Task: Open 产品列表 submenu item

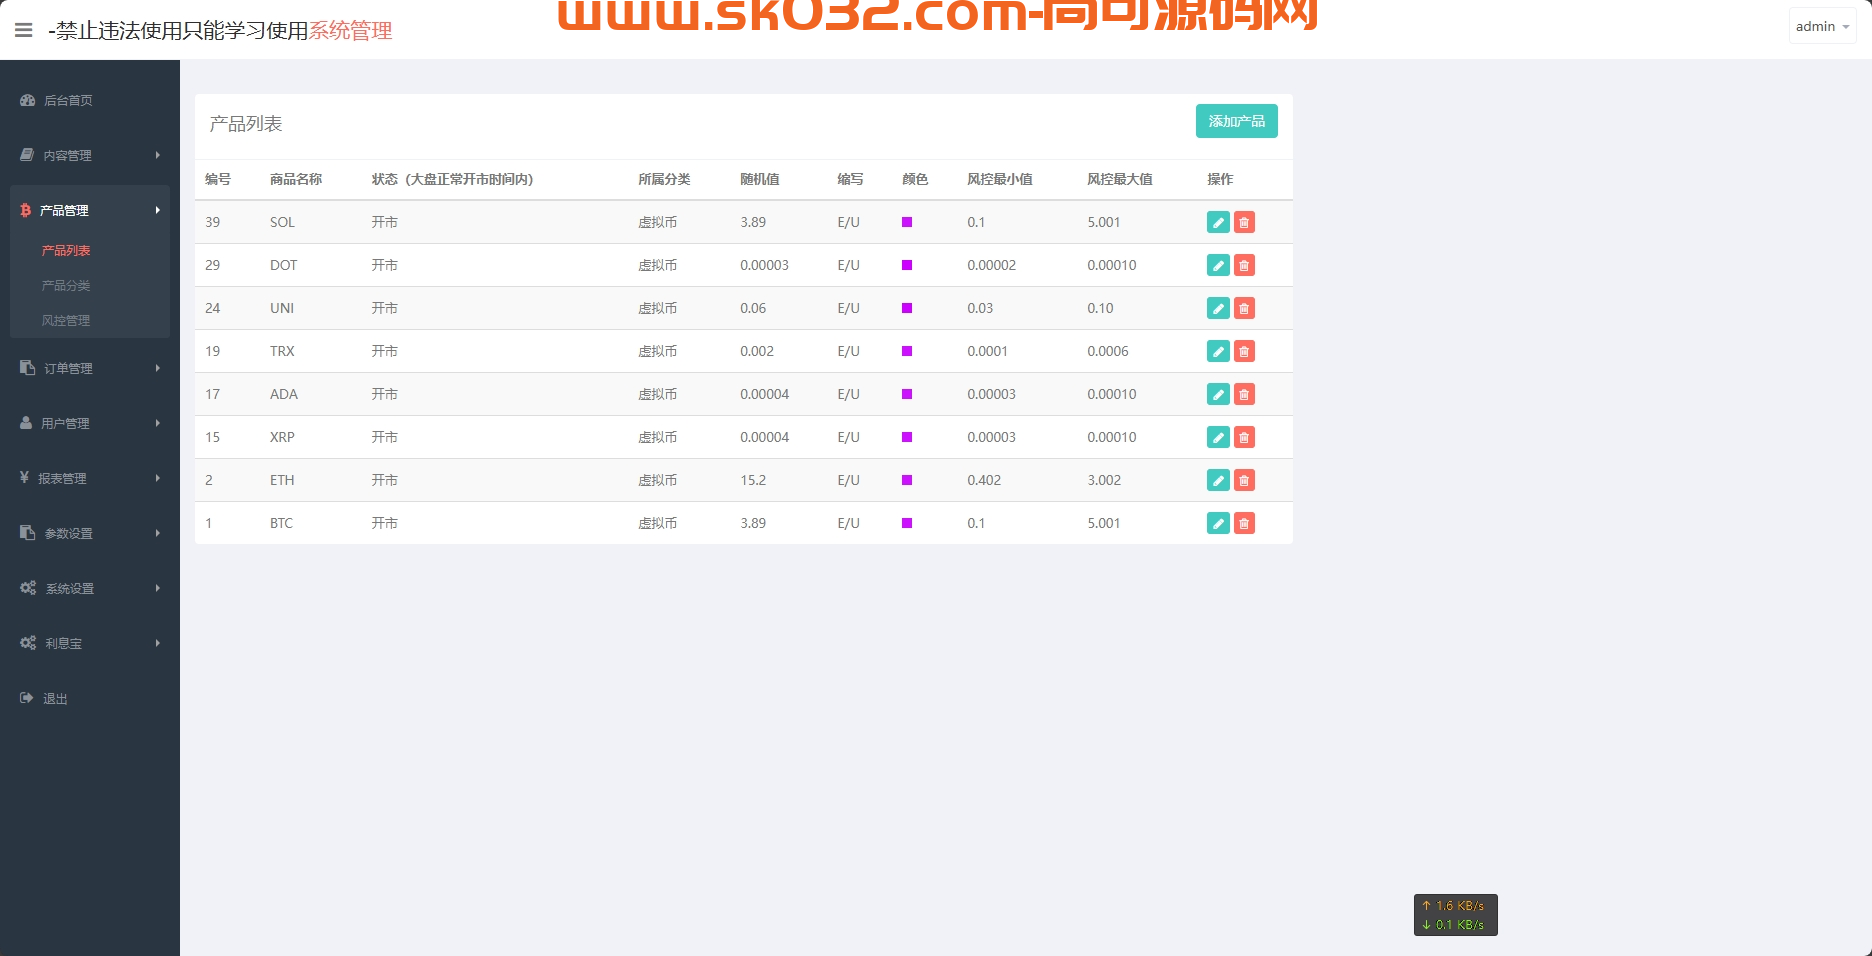Action: [66, 251]
